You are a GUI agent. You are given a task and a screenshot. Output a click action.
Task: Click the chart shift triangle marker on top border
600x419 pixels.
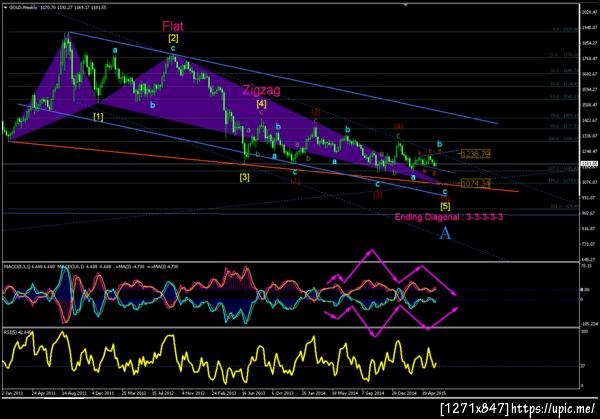tap(405, 5)
